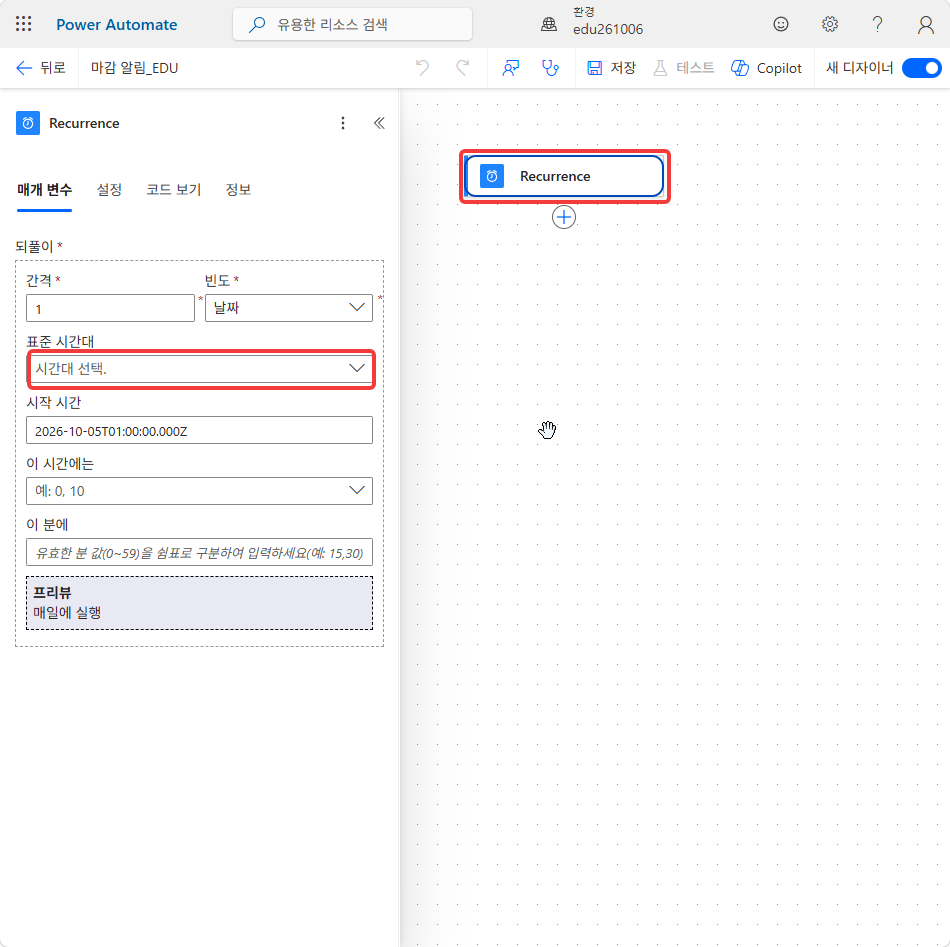Screen dimensions: 950x947
Task: Click the Recurrence clock icon in panel header
Action: [28, 123]
